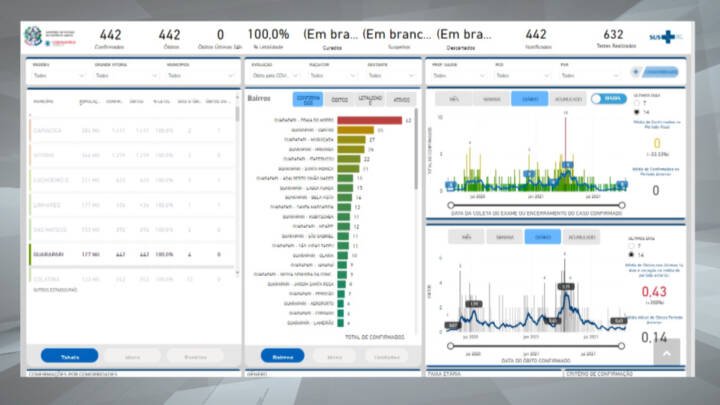
Task: Click the Bairros chart vertical scrollbar
Action: (416, 149)
